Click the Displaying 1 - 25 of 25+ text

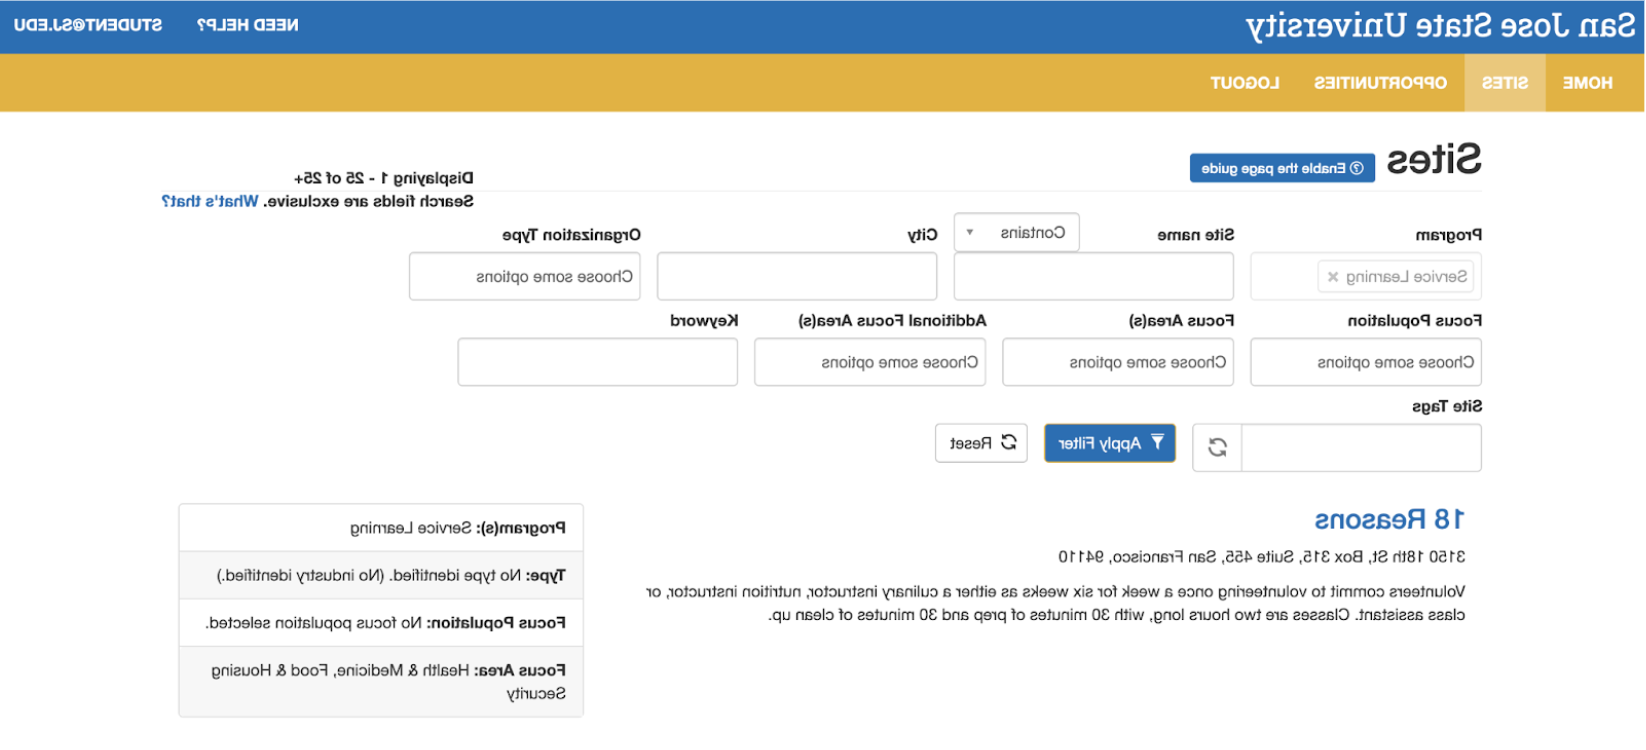[384, 178]
